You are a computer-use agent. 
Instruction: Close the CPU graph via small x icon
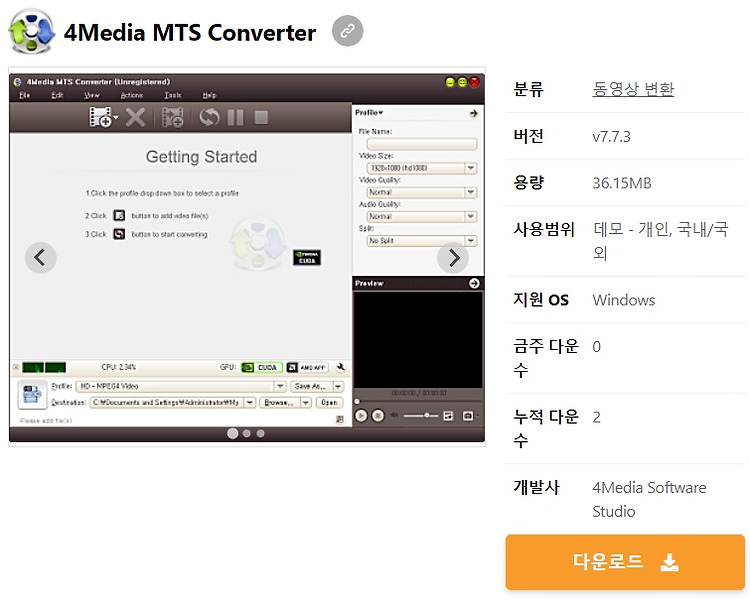(16, 367)
